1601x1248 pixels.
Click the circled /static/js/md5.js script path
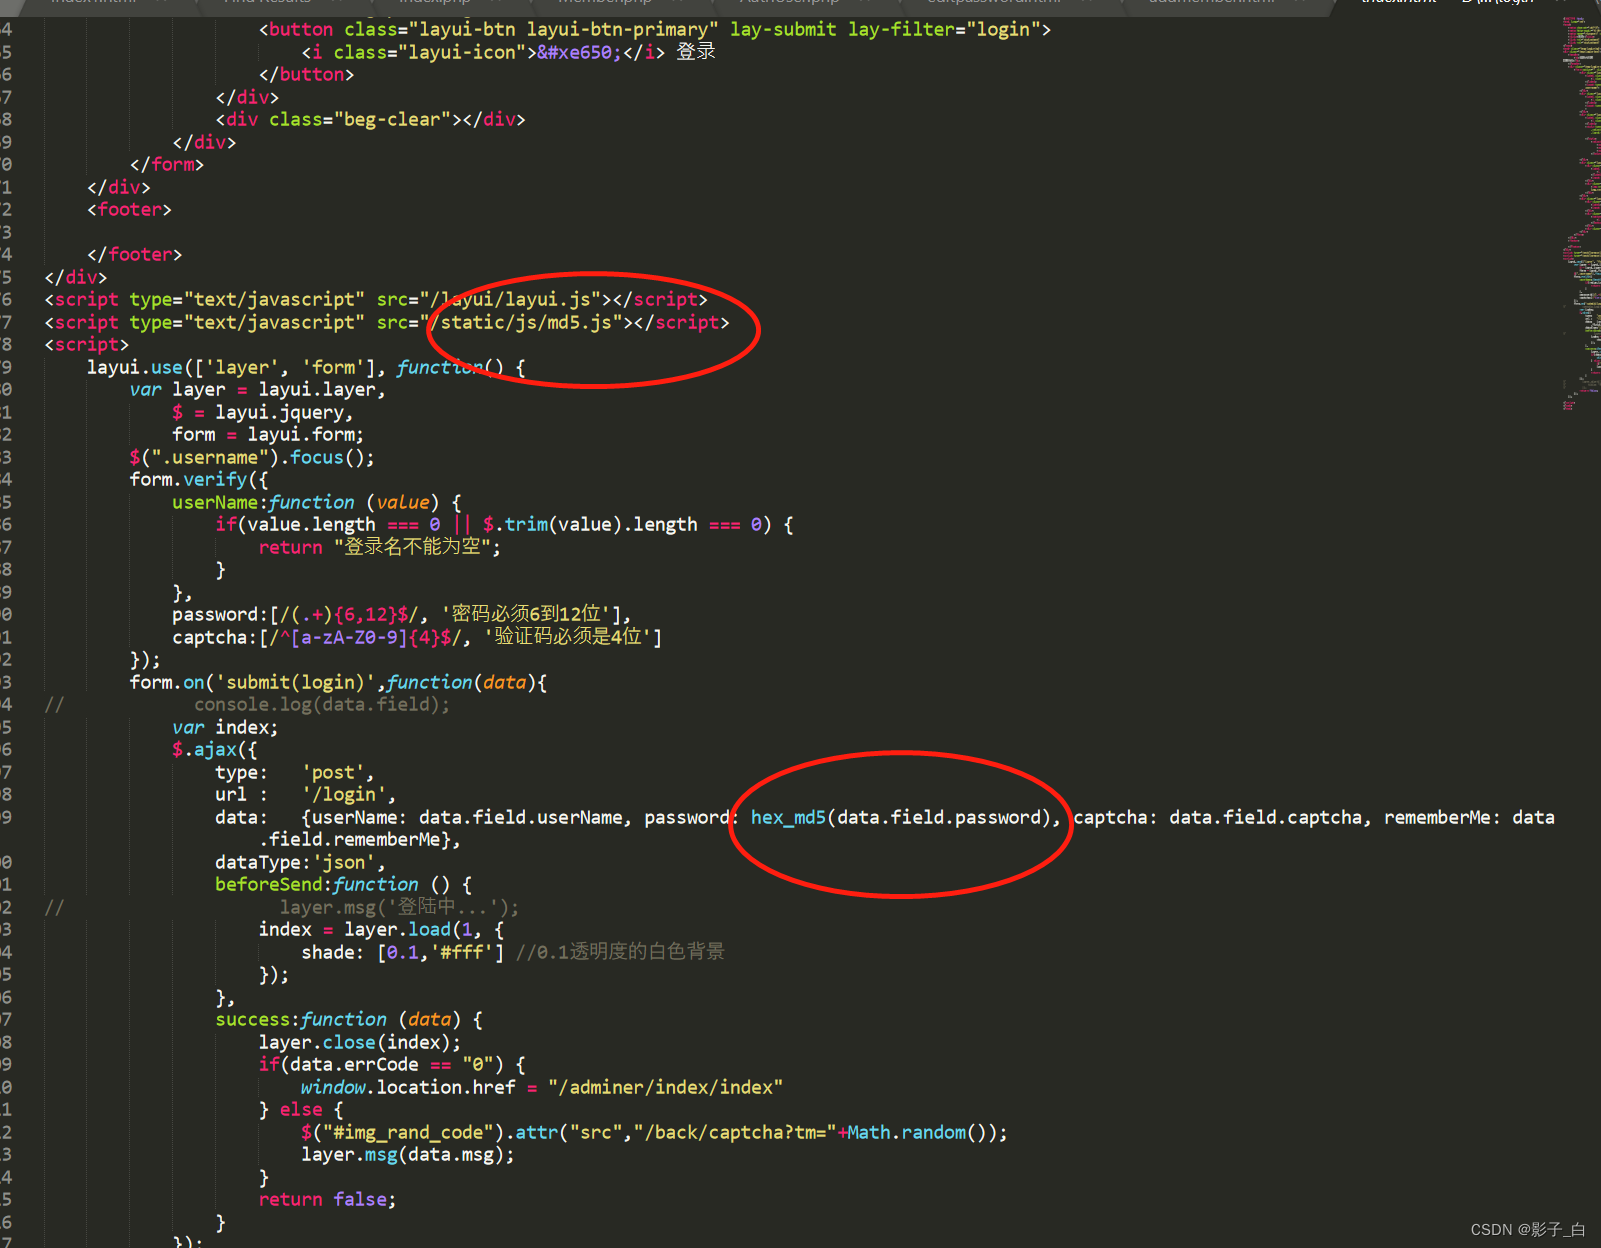(527, 322)
